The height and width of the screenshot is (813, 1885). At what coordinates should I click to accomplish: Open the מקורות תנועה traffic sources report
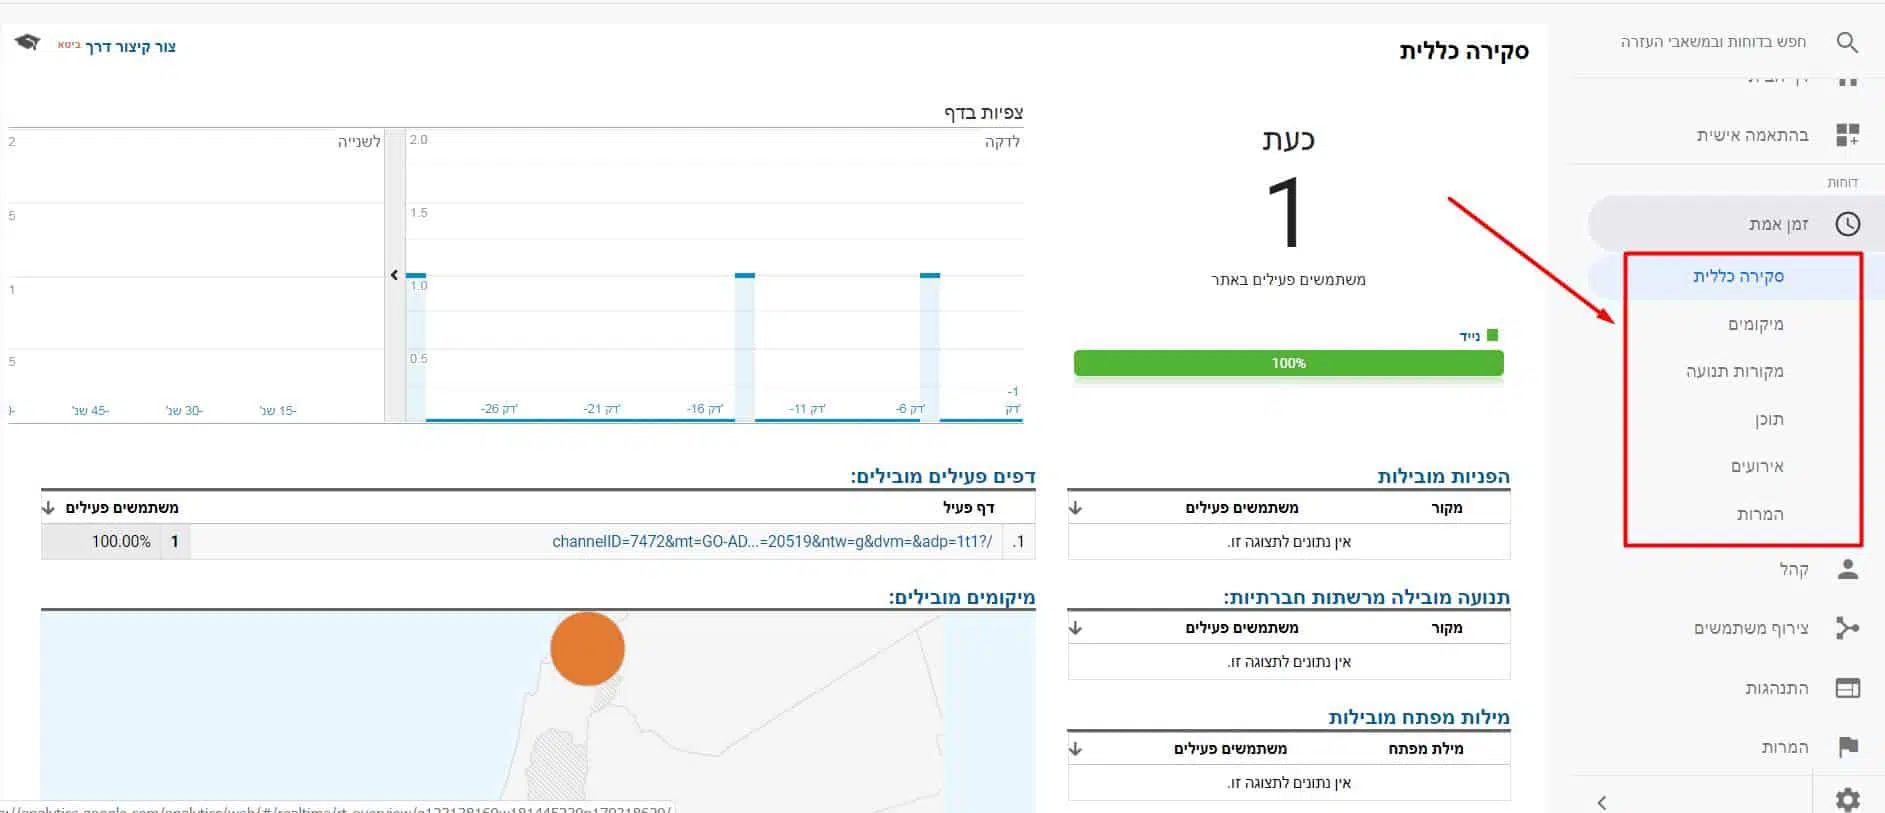(x=1734, y=371)
